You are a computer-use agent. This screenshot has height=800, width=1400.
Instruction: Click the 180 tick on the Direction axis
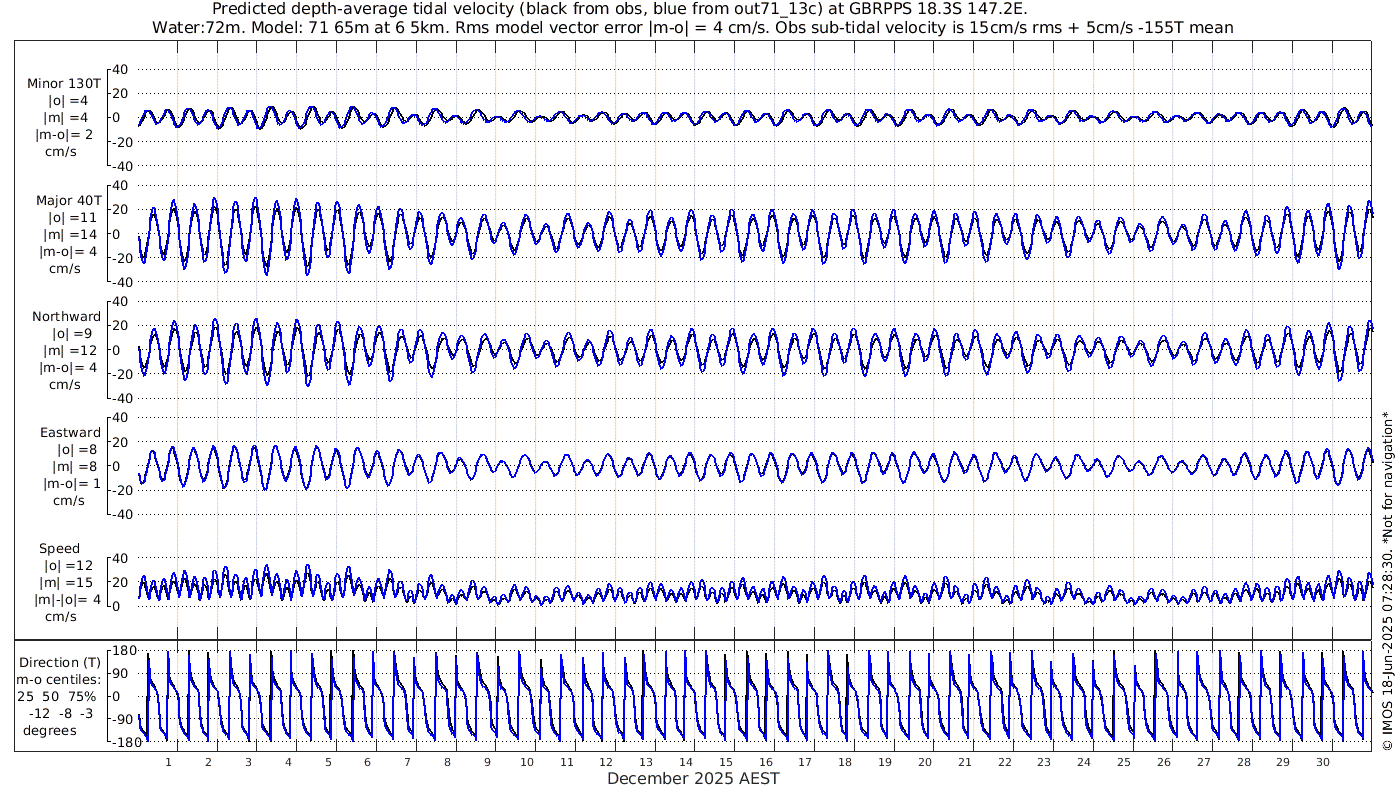point(123,651)
